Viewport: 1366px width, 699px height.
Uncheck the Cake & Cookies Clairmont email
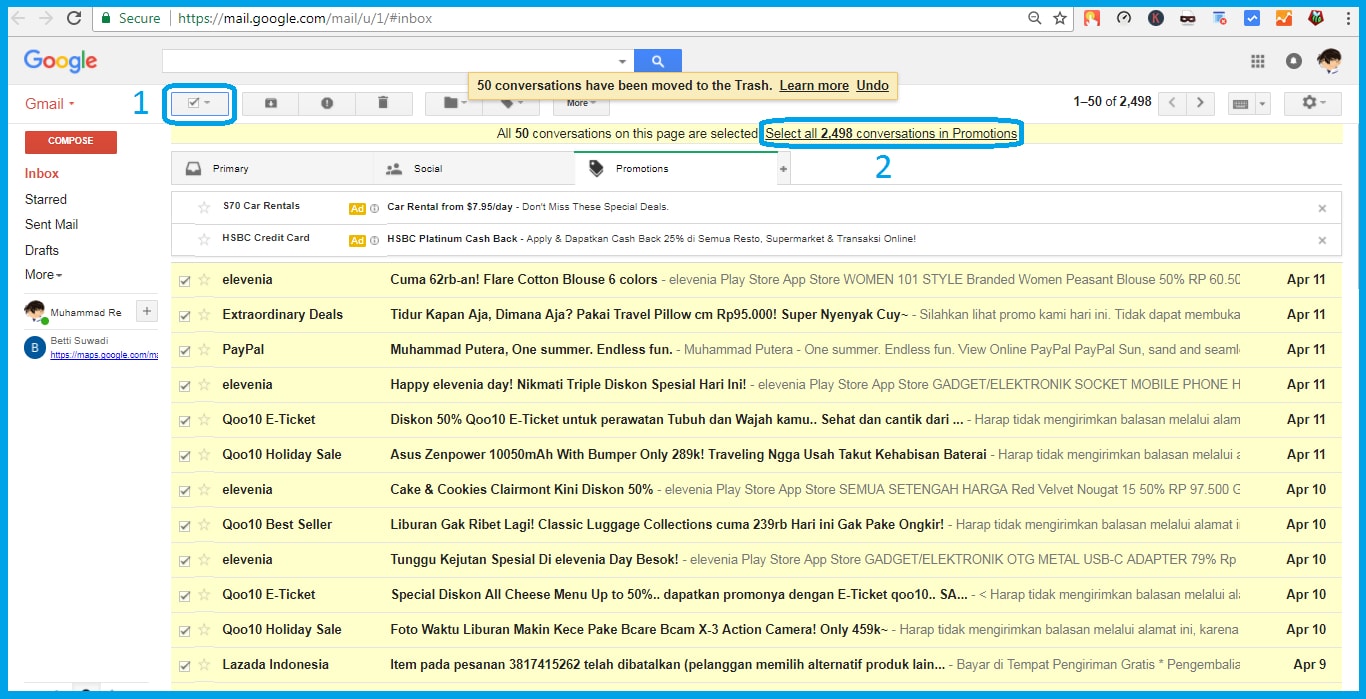(x=184, y=491)
